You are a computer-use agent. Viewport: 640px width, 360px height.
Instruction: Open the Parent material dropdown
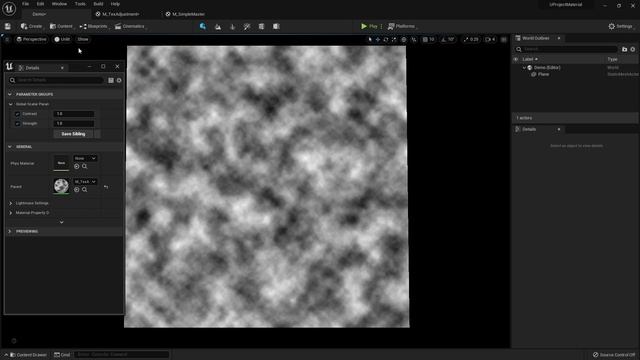85,182
